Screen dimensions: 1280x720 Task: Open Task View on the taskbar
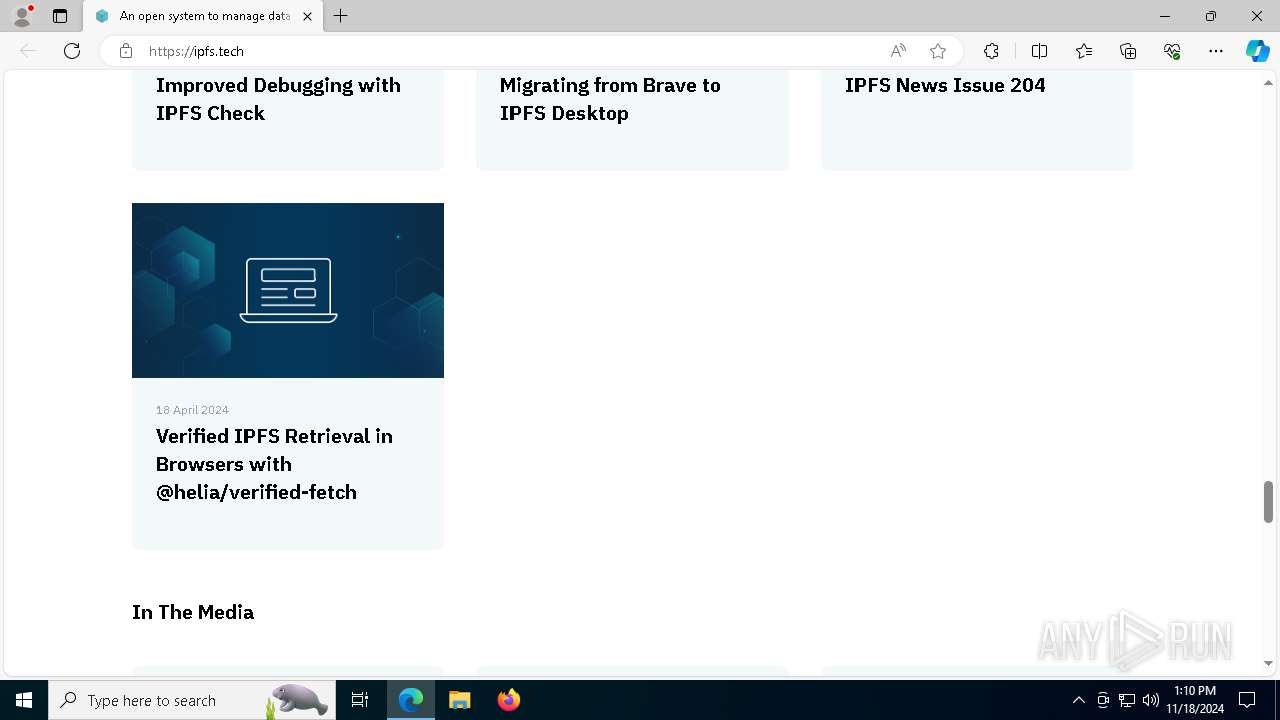point(360,700)
